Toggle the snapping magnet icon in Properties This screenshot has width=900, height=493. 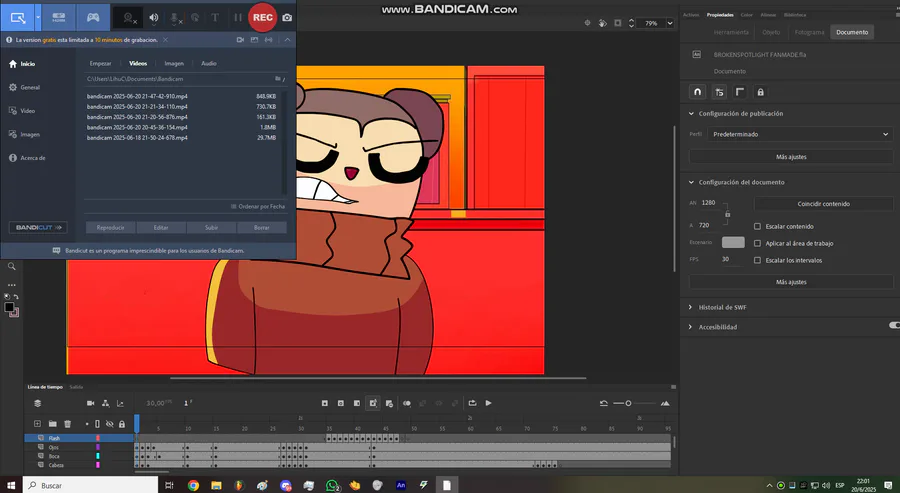tap(697, 92)
